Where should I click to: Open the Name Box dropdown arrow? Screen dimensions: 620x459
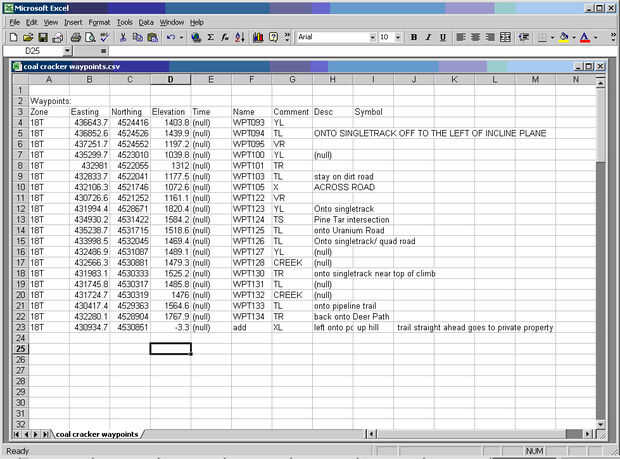67,51
